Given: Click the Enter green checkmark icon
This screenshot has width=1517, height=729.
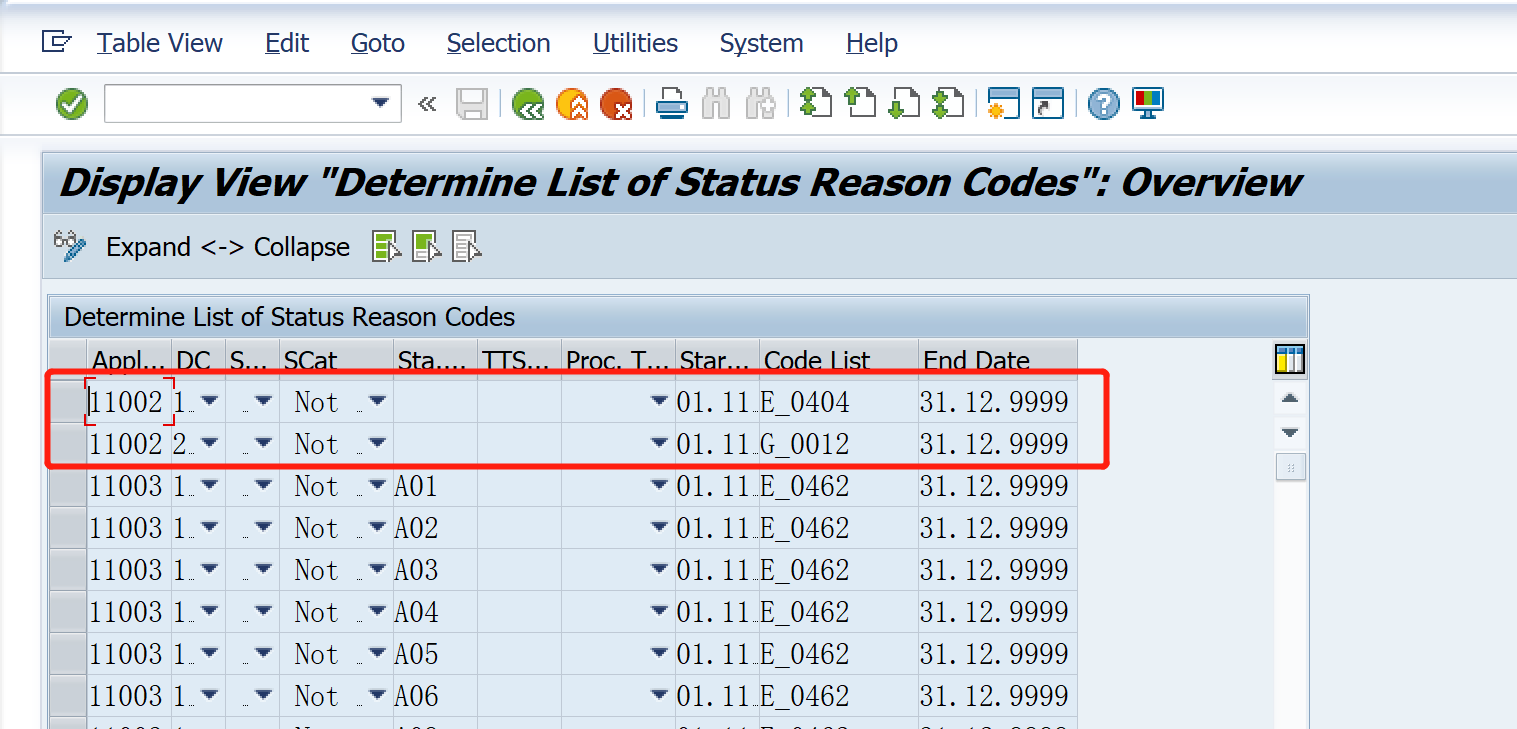Looking at the screenshot, I should tap(70, 103).
